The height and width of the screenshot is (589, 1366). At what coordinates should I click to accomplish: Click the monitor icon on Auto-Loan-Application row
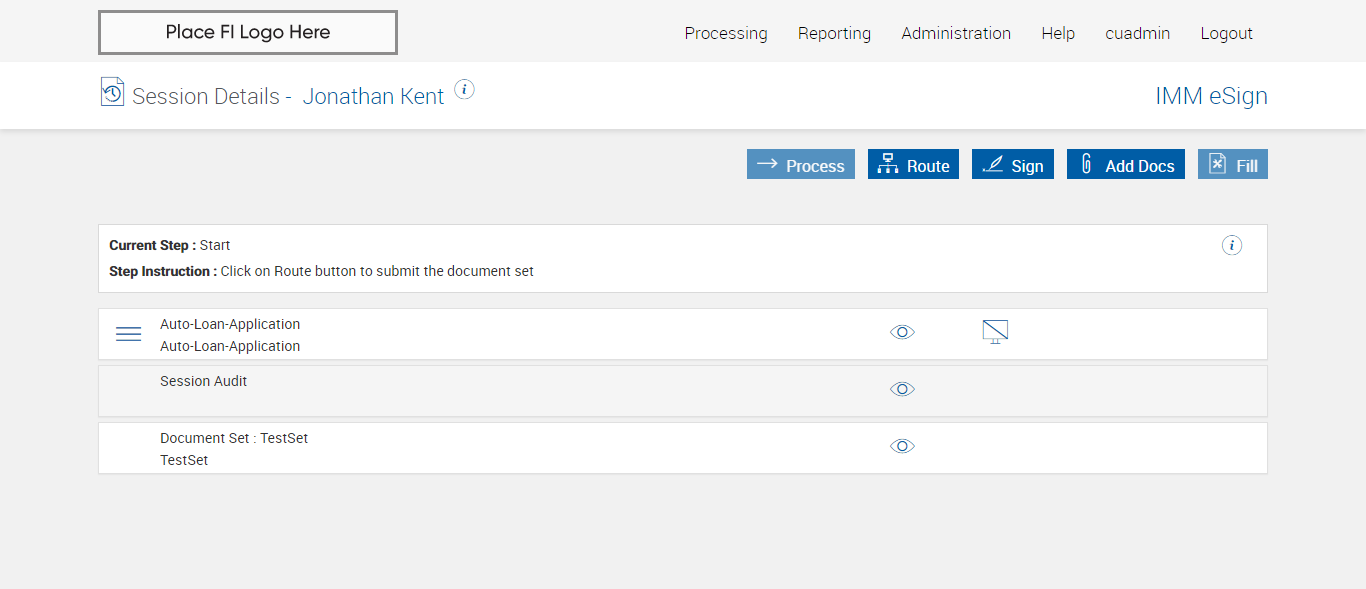995,332
